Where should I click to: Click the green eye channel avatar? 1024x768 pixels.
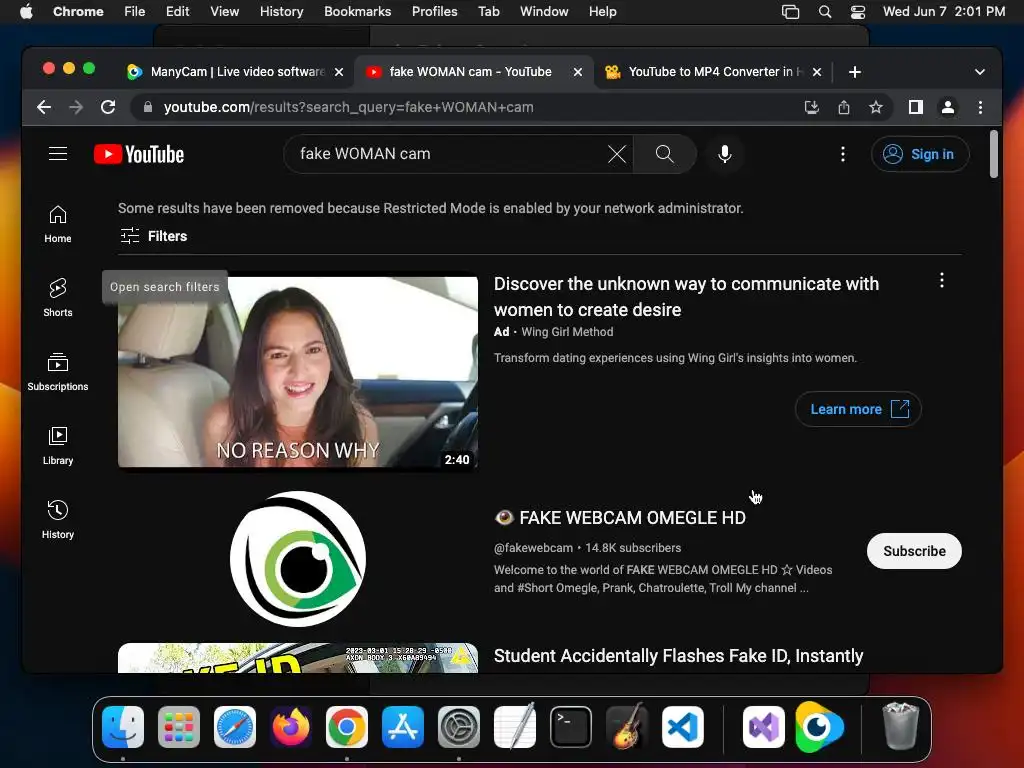[298, 558]
